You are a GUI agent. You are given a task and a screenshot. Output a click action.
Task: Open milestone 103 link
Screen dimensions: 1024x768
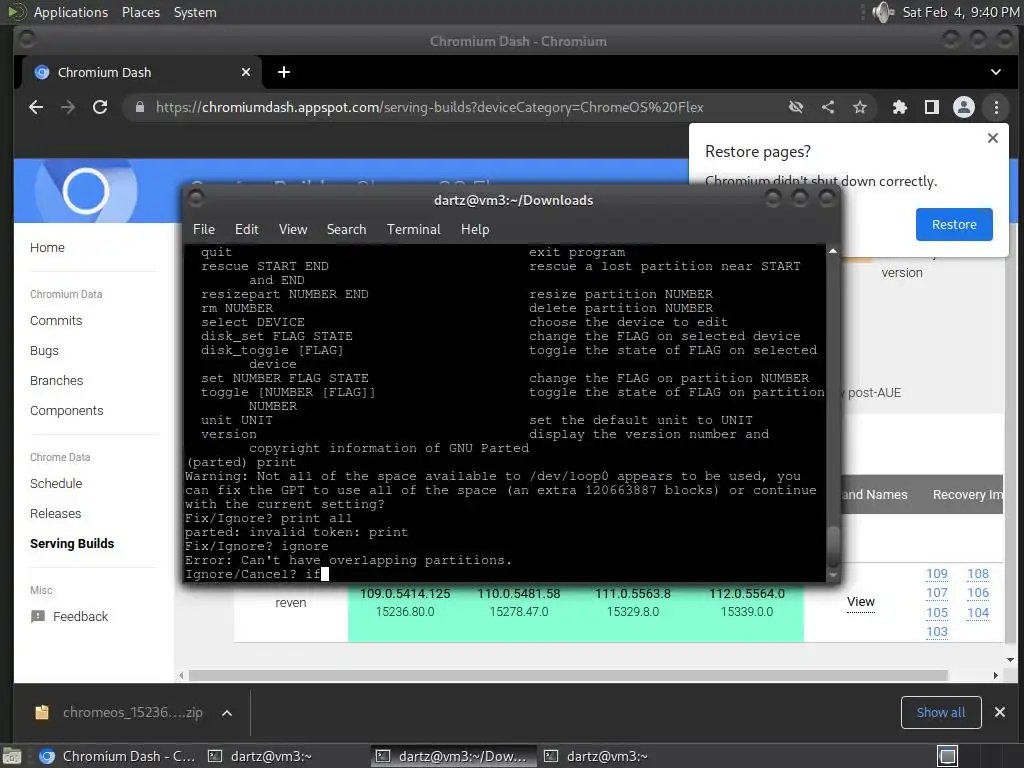936,632
